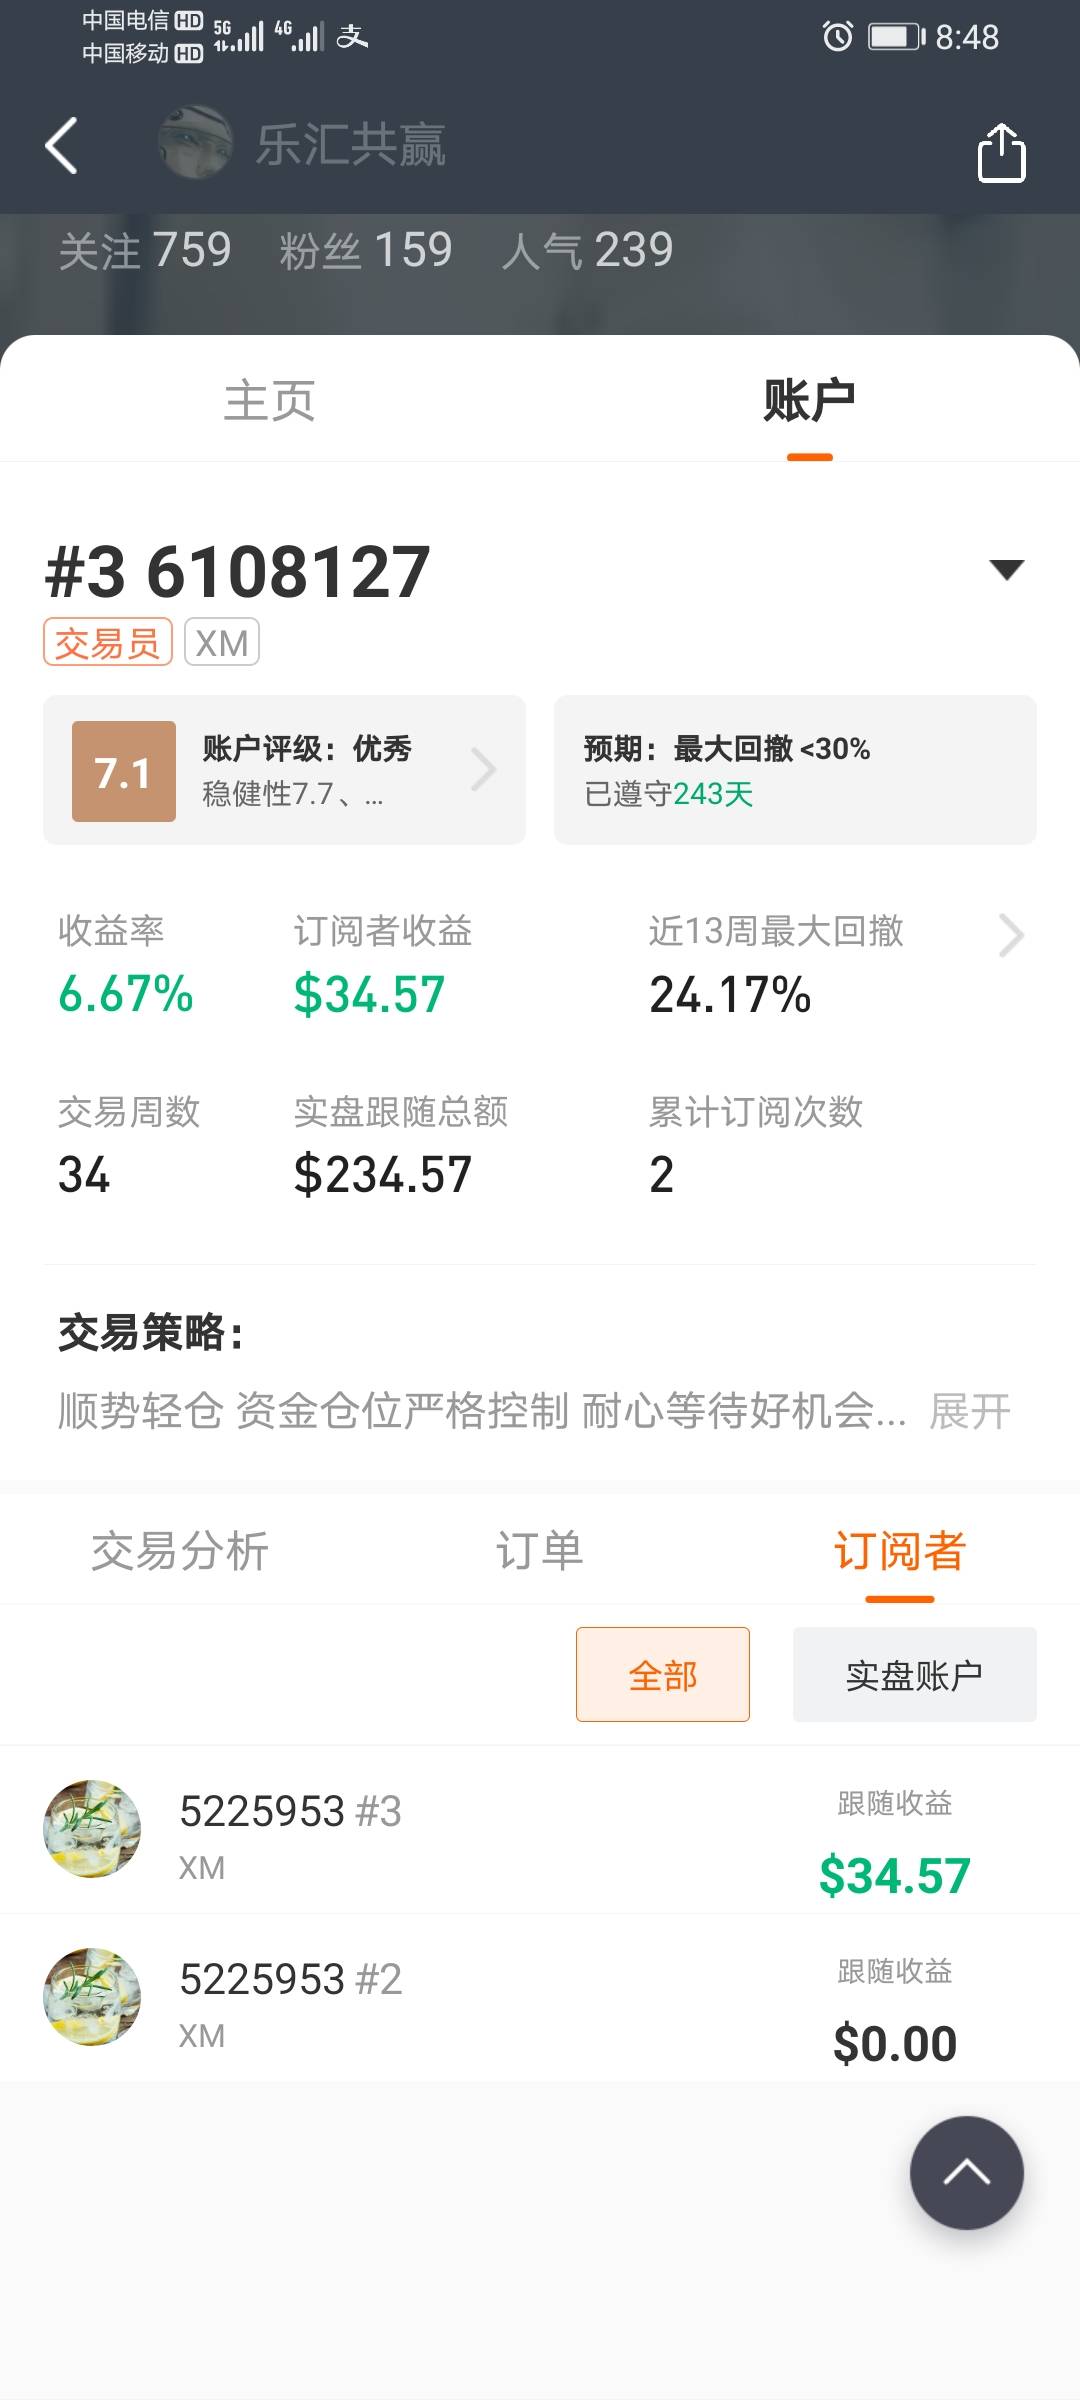Select the 实盘账户 filter
Viewport: 1080px width, 2400px height.
914,1674
